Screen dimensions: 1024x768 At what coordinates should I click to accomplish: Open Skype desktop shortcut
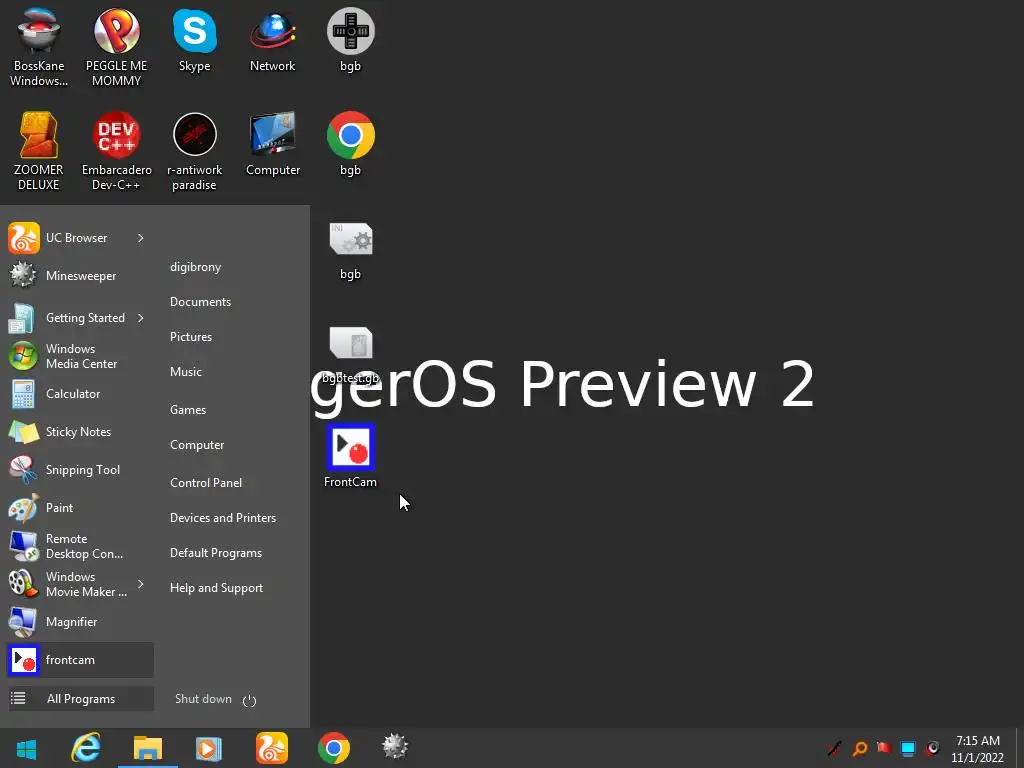[x=195, y=40]
